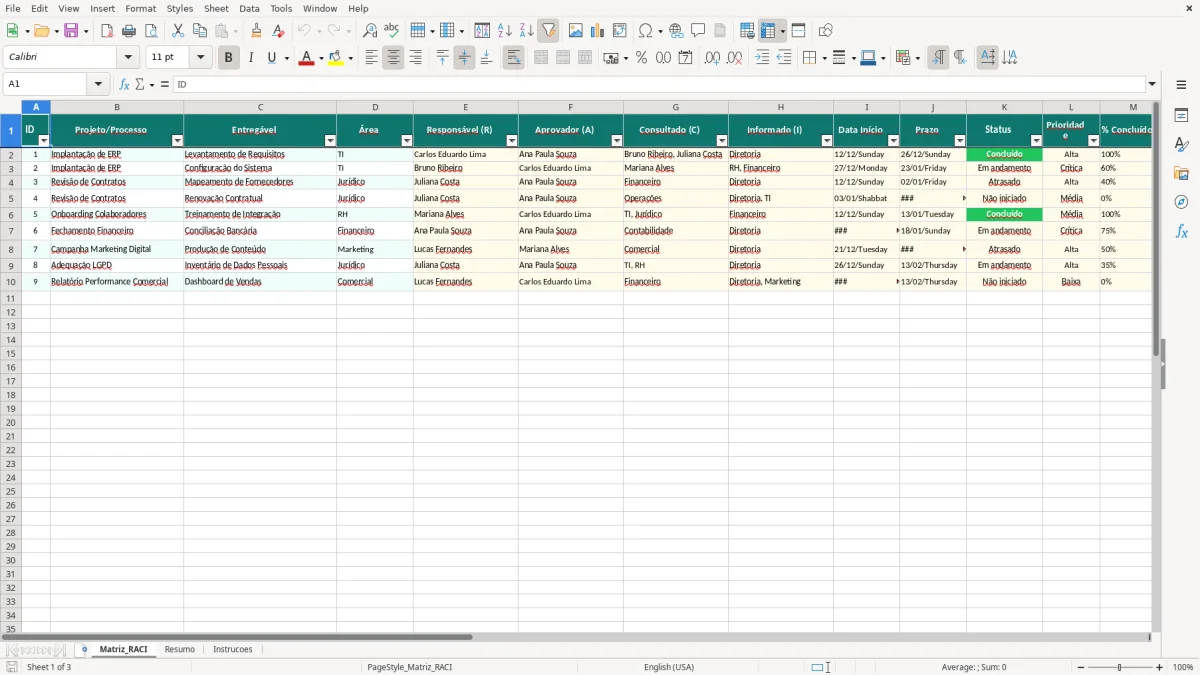1200x675 pixels.
Task: Export directly as PDF
Action: pos(107,31)
